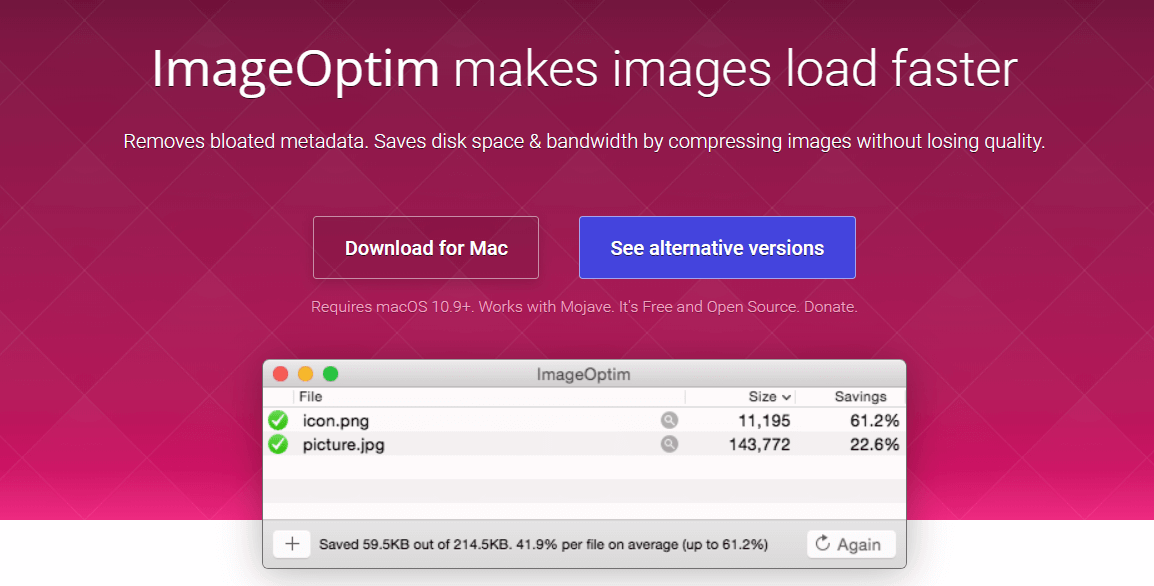Click the magnifier icon in icon.png row
Screen dimensions: 1154x586
pos(669,420)
